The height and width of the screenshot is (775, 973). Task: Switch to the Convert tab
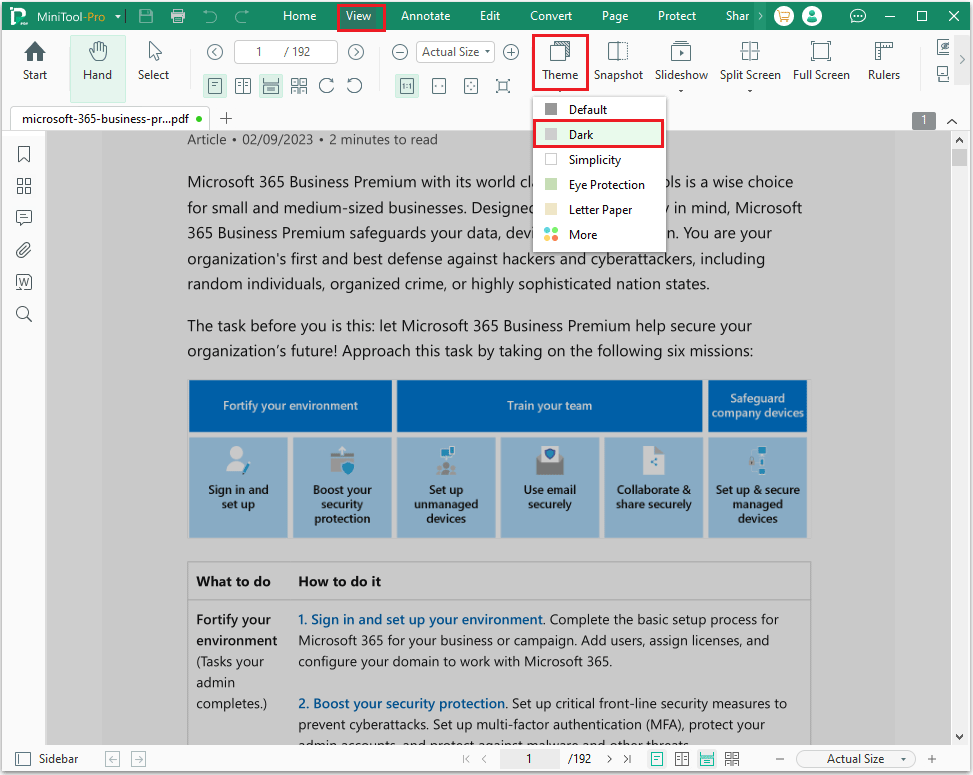(550, 16)
